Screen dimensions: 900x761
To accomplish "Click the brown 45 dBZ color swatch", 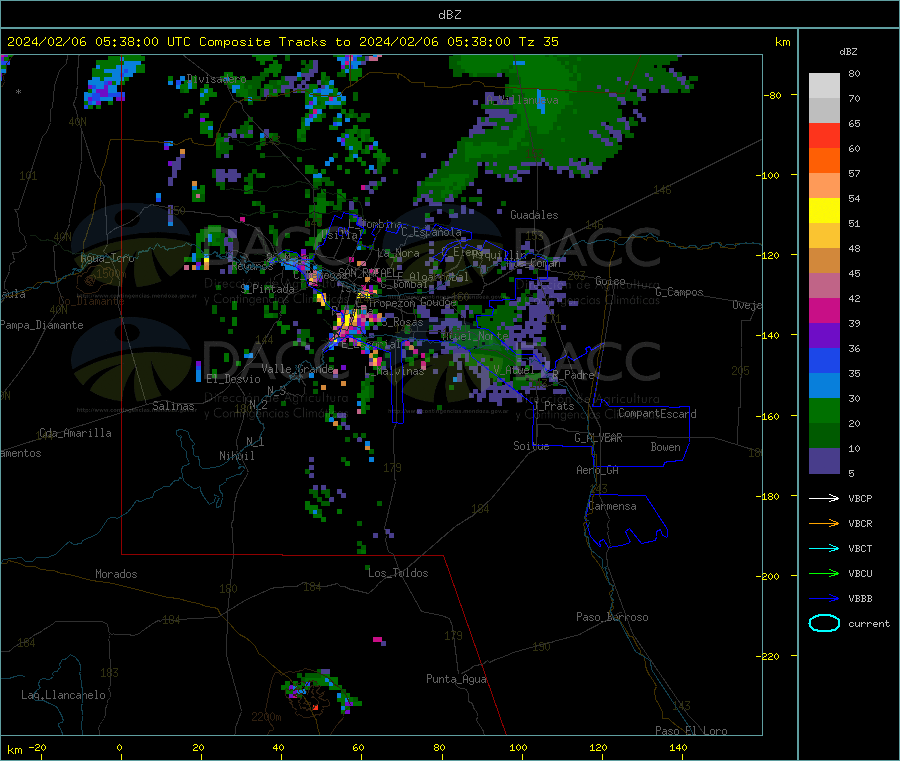I will (x=824, y=261).
